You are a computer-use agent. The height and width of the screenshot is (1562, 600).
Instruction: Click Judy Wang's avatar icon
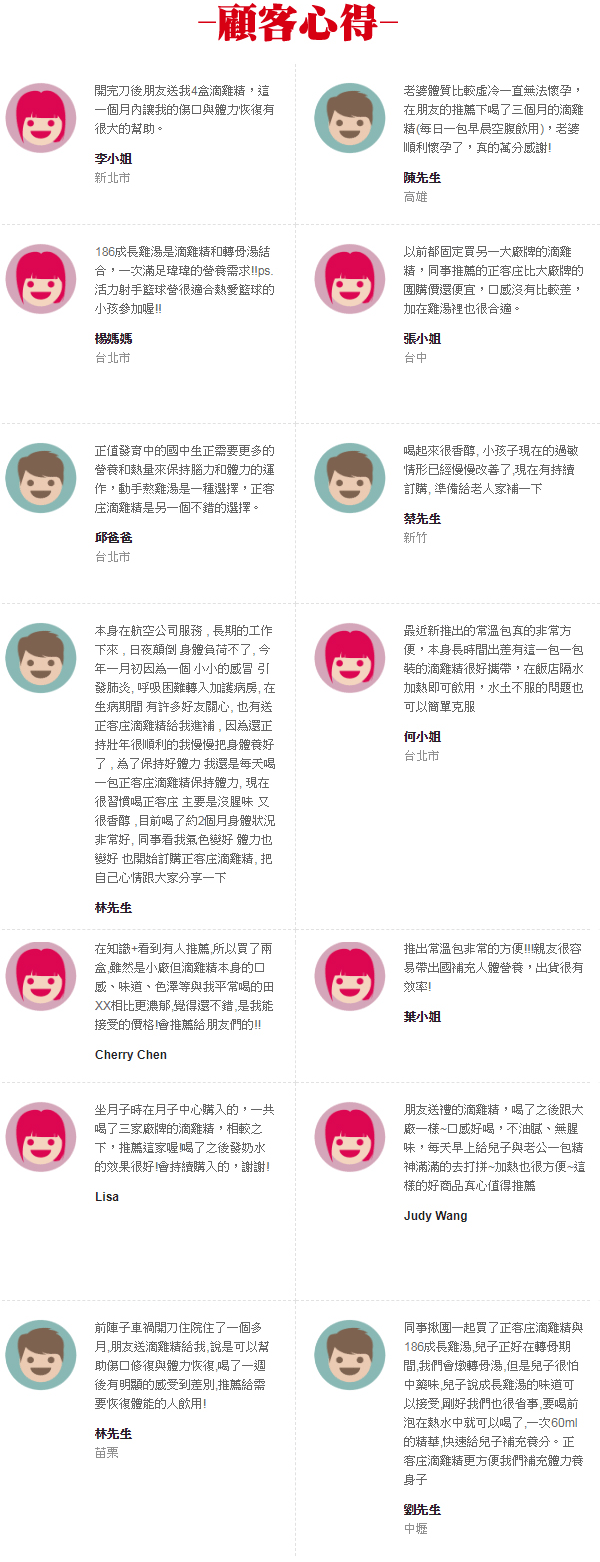pyautogui.click(x=350, y=1138)
